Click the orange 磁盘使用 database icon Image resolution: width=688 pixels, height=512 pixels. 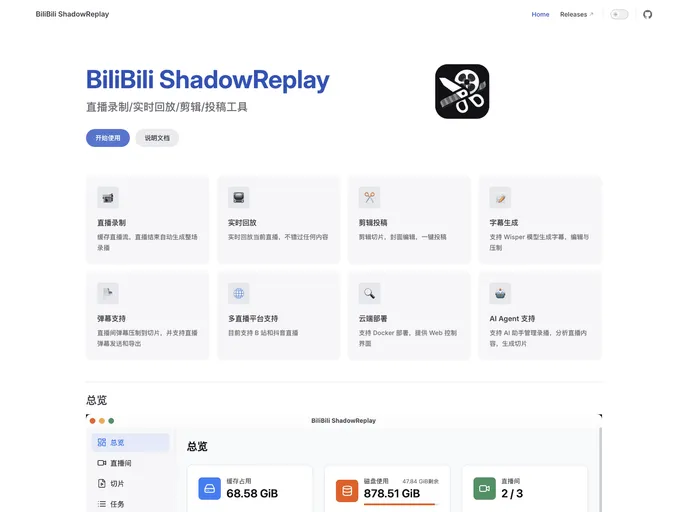[x=347, y=491]
